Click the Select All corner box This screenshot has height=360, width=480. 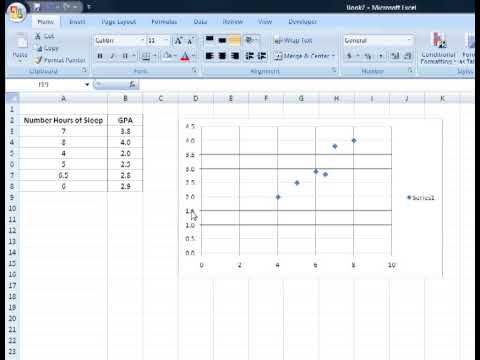tap(13, 98)
